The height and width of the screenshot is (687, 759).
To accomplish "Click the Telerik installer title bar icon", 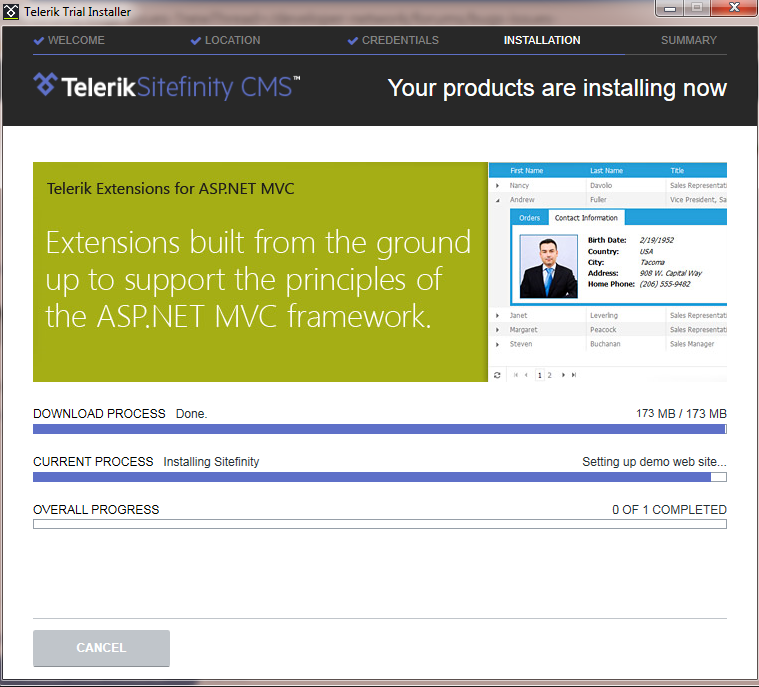I will 11,12.
